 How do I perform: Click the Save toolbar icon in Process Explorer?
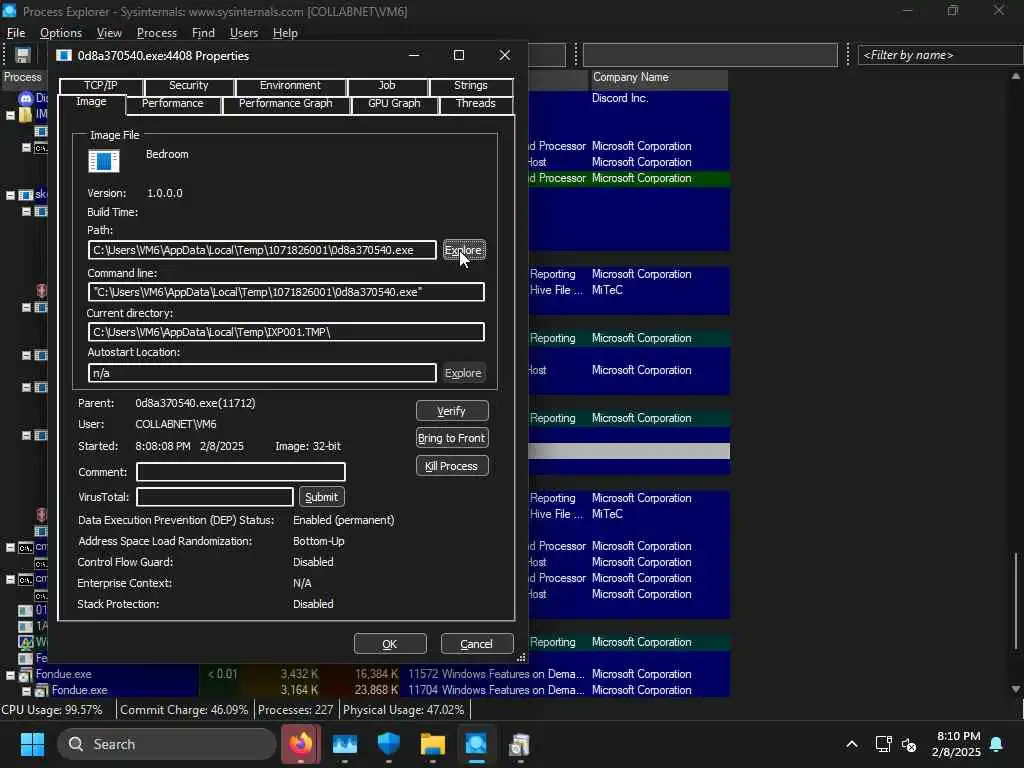[x=23, y=56]
